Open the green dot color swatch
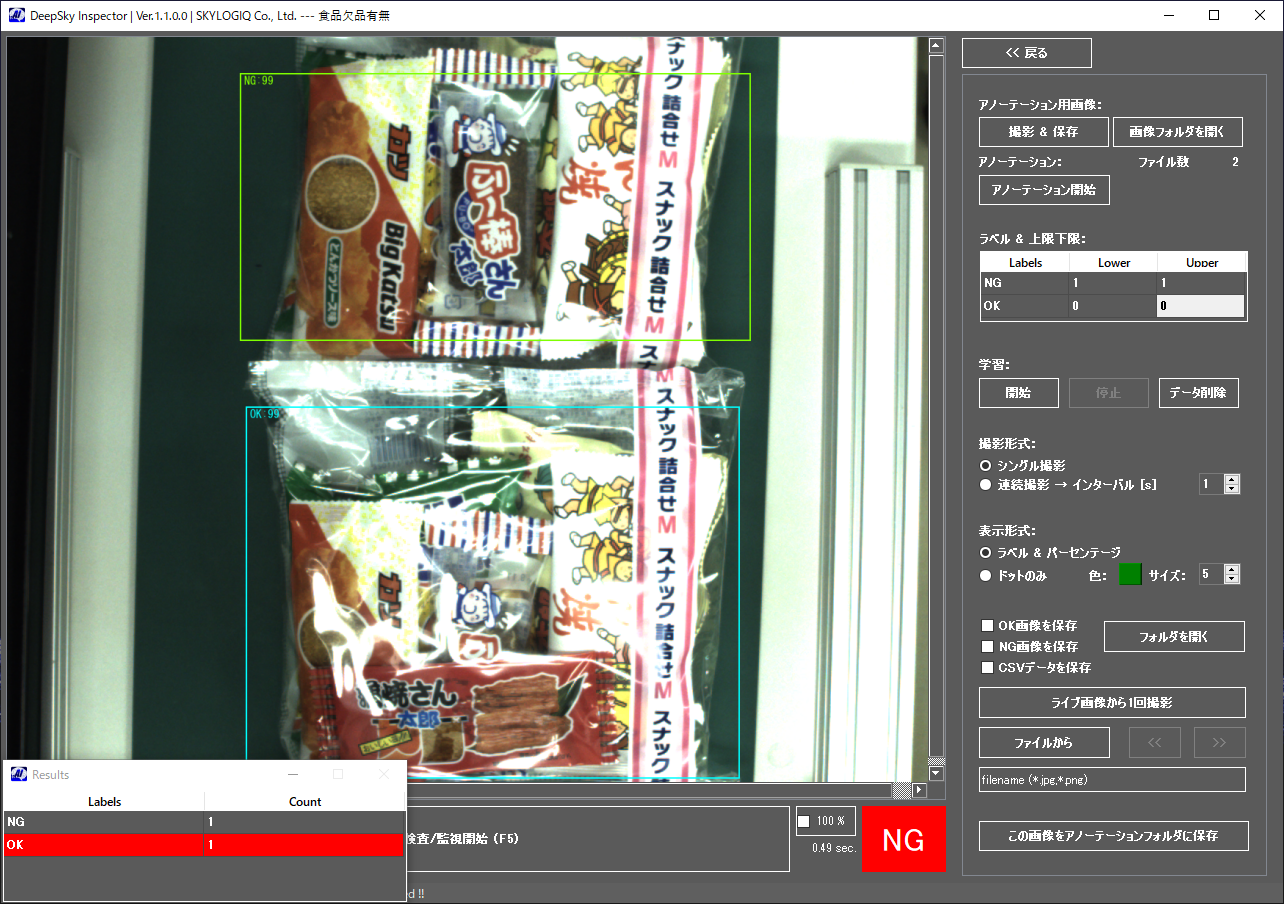1284x904 pixels. (x=1130, y=575)
